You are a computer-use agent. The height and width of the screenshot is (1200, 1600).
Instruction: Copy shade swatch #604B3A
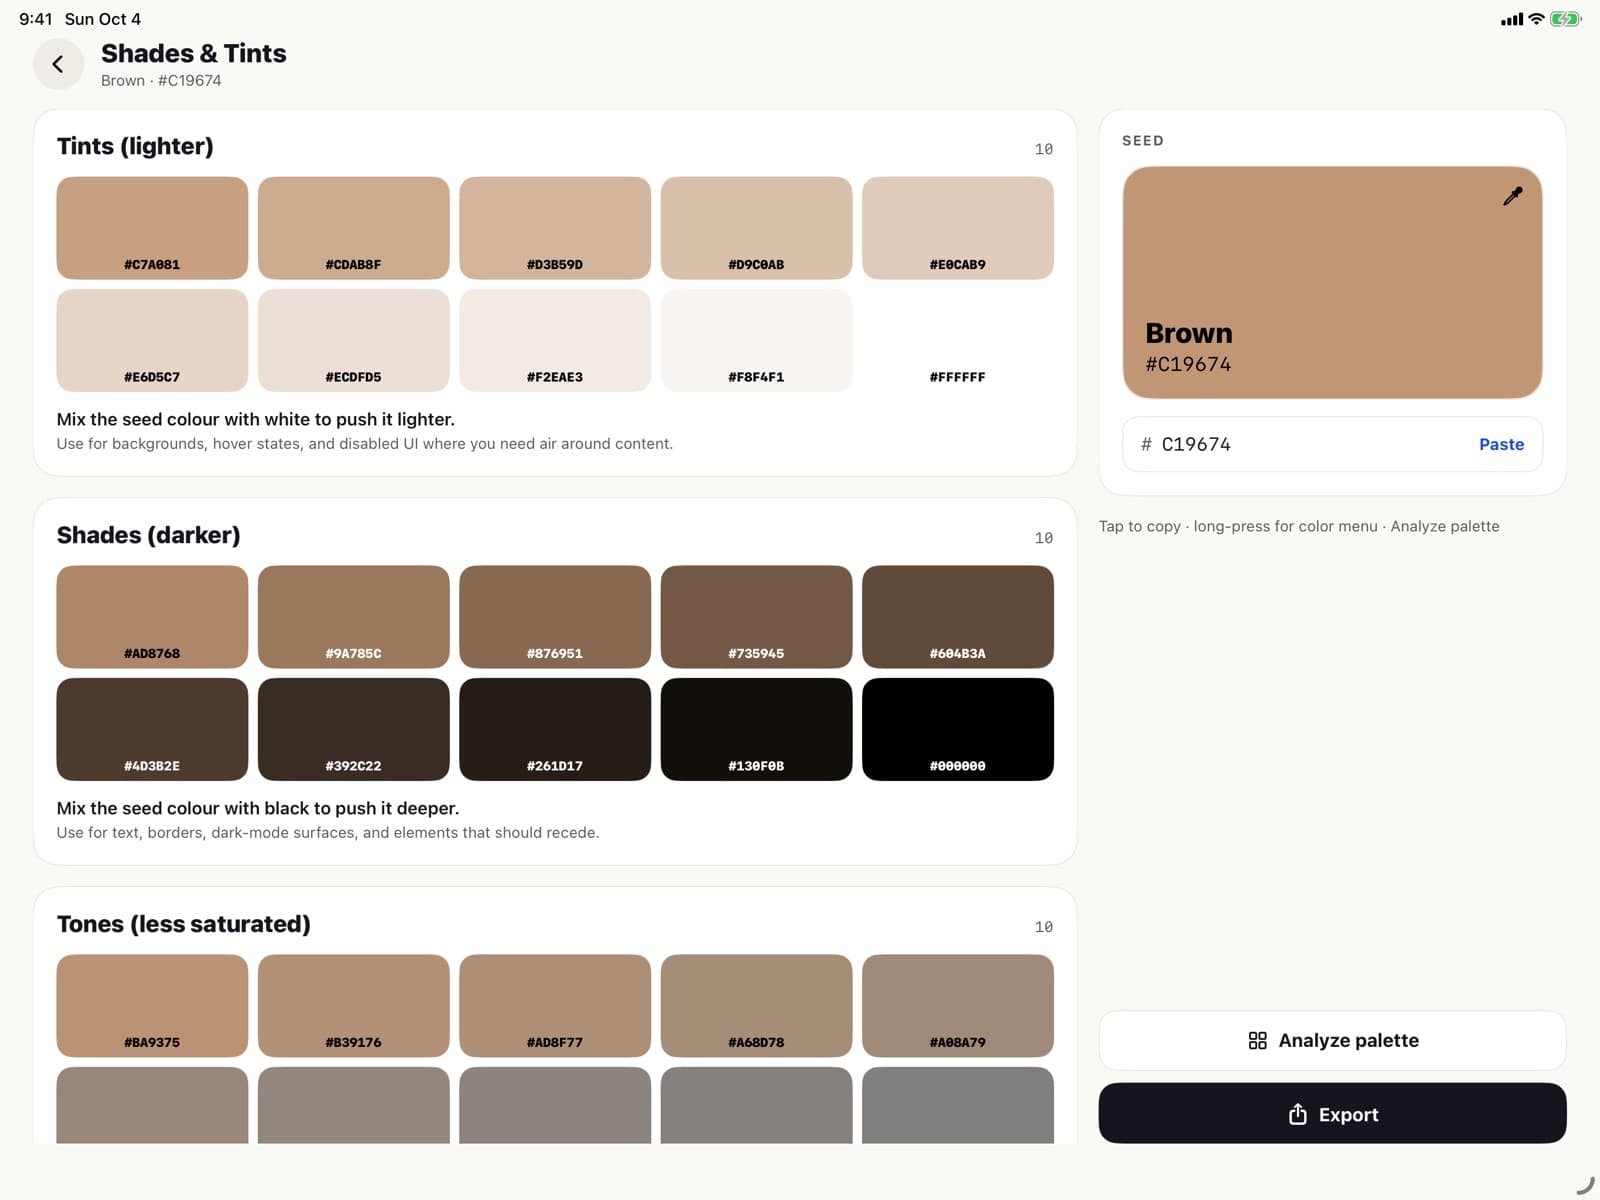pos(958,617)
